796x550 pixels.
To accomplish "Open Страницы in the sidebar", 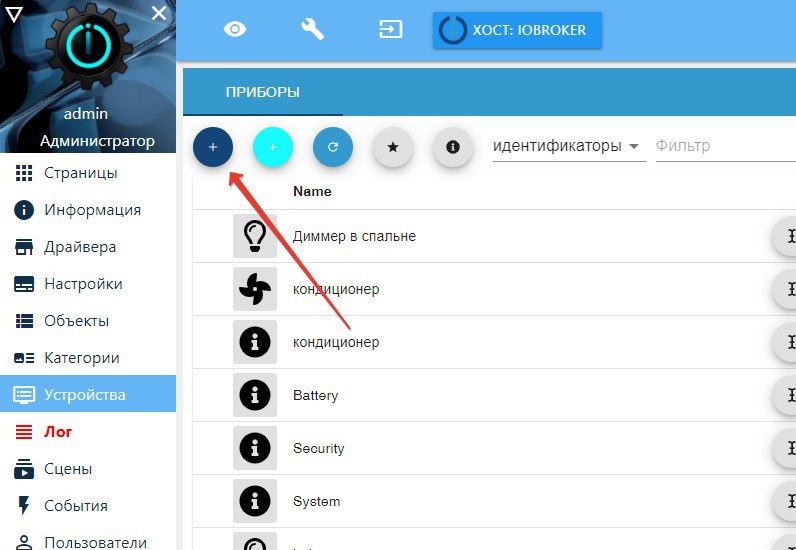I will 88,173.
